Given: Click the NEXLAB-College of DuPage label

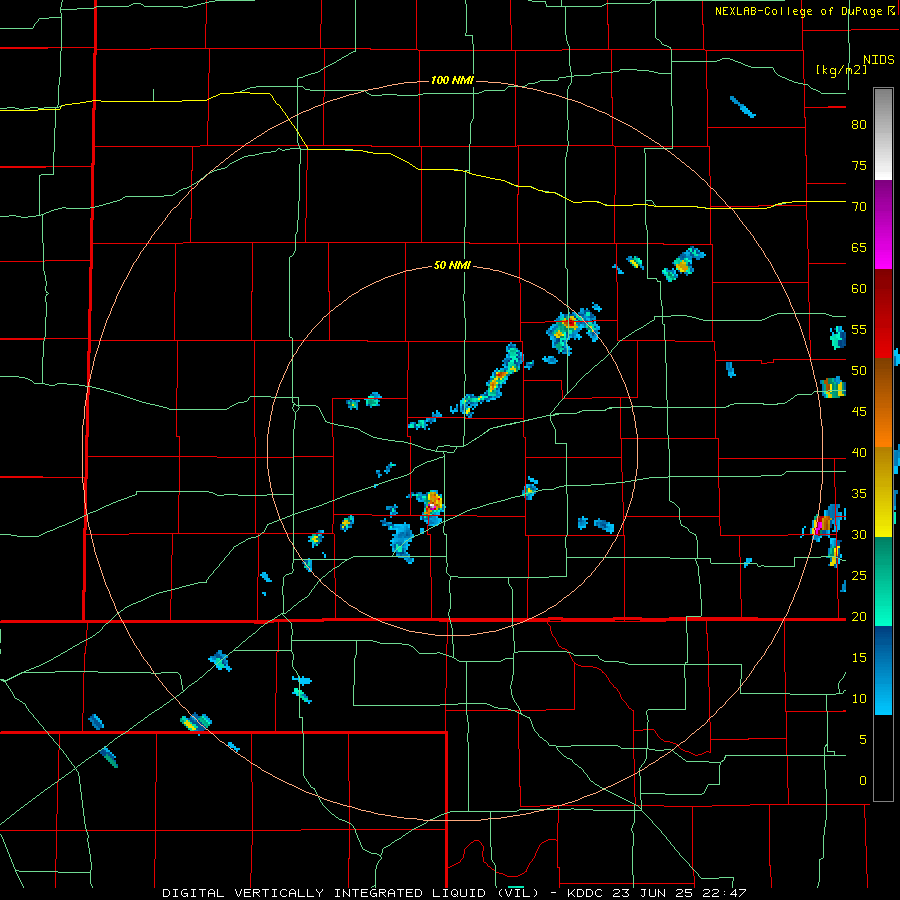Looking at the screenshot, I should pyautogui.click(x=798, y=11).
